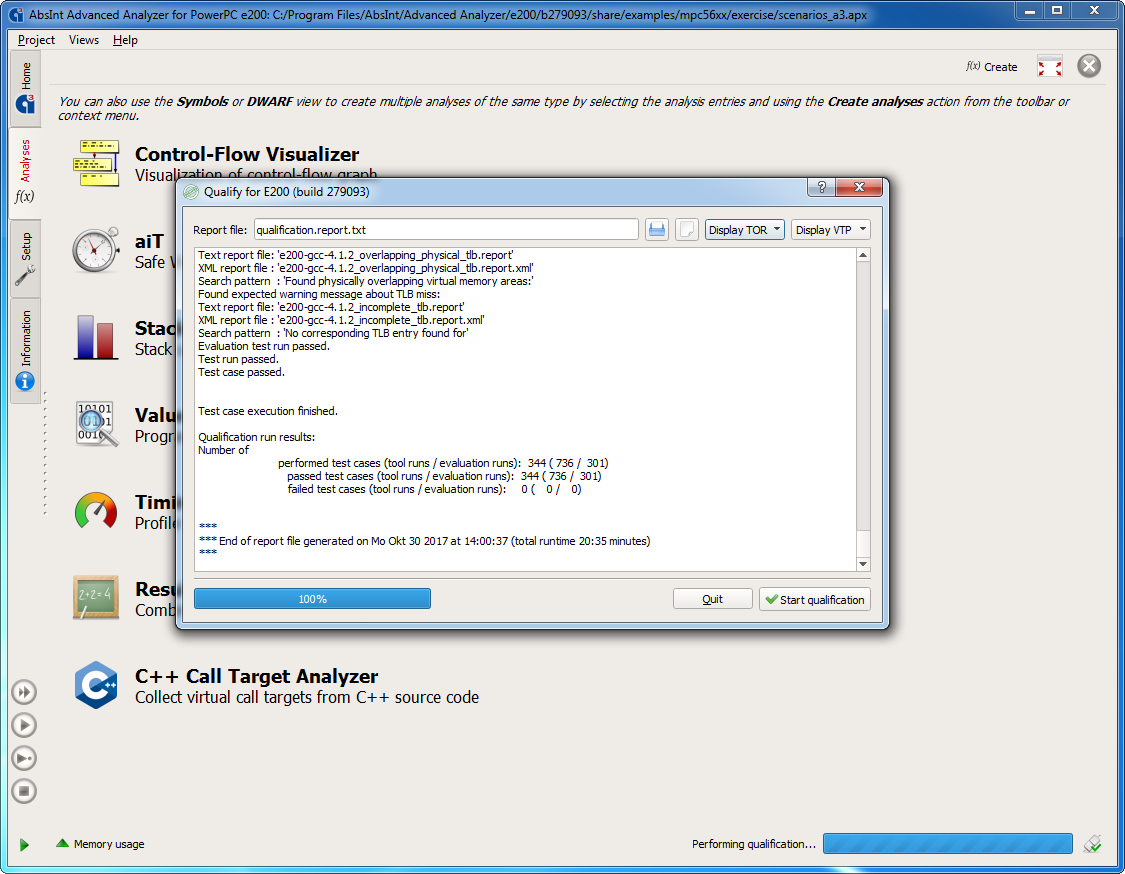Click the dialog help question mark button
This screenshot has height=874, width=1125.
822,187
